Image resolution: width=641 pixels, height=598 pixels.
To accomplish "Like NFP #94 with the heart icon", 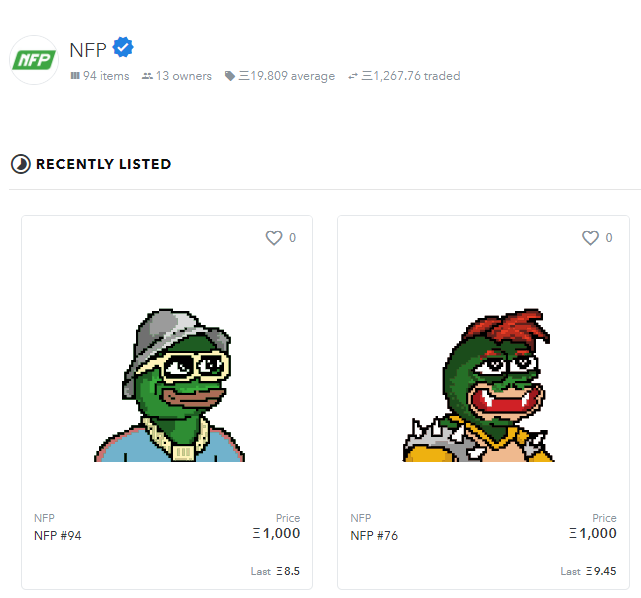I will point(274,237).
